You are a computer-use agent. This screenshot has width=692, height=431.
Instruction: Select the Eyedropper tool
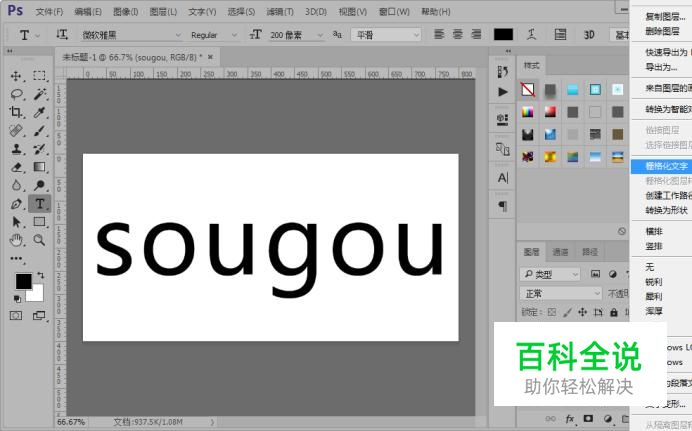(x=39, y=112)
